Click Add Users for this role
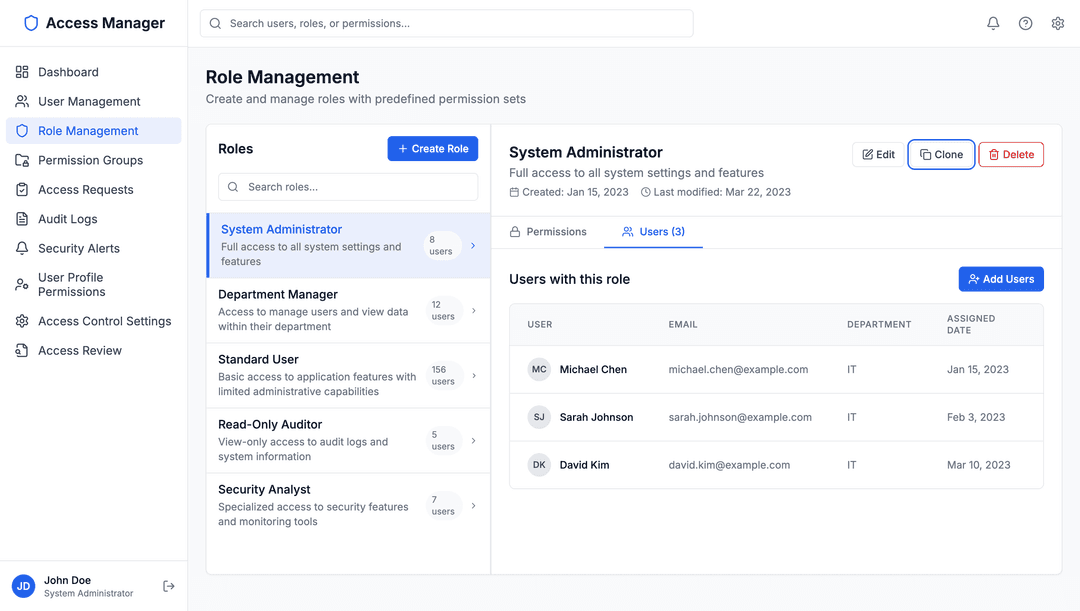This screenshot has height=611, width=1080. point(1001,279)
